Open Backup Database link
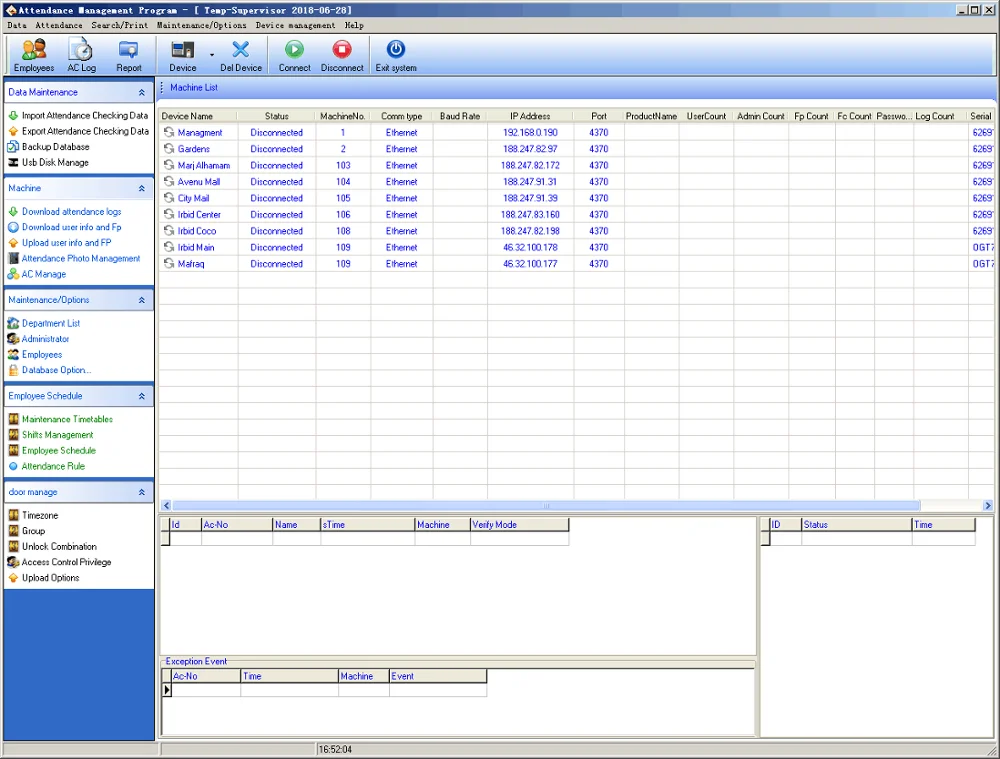Viewport: 1000px width, 759px height. (x=55, y=147)
